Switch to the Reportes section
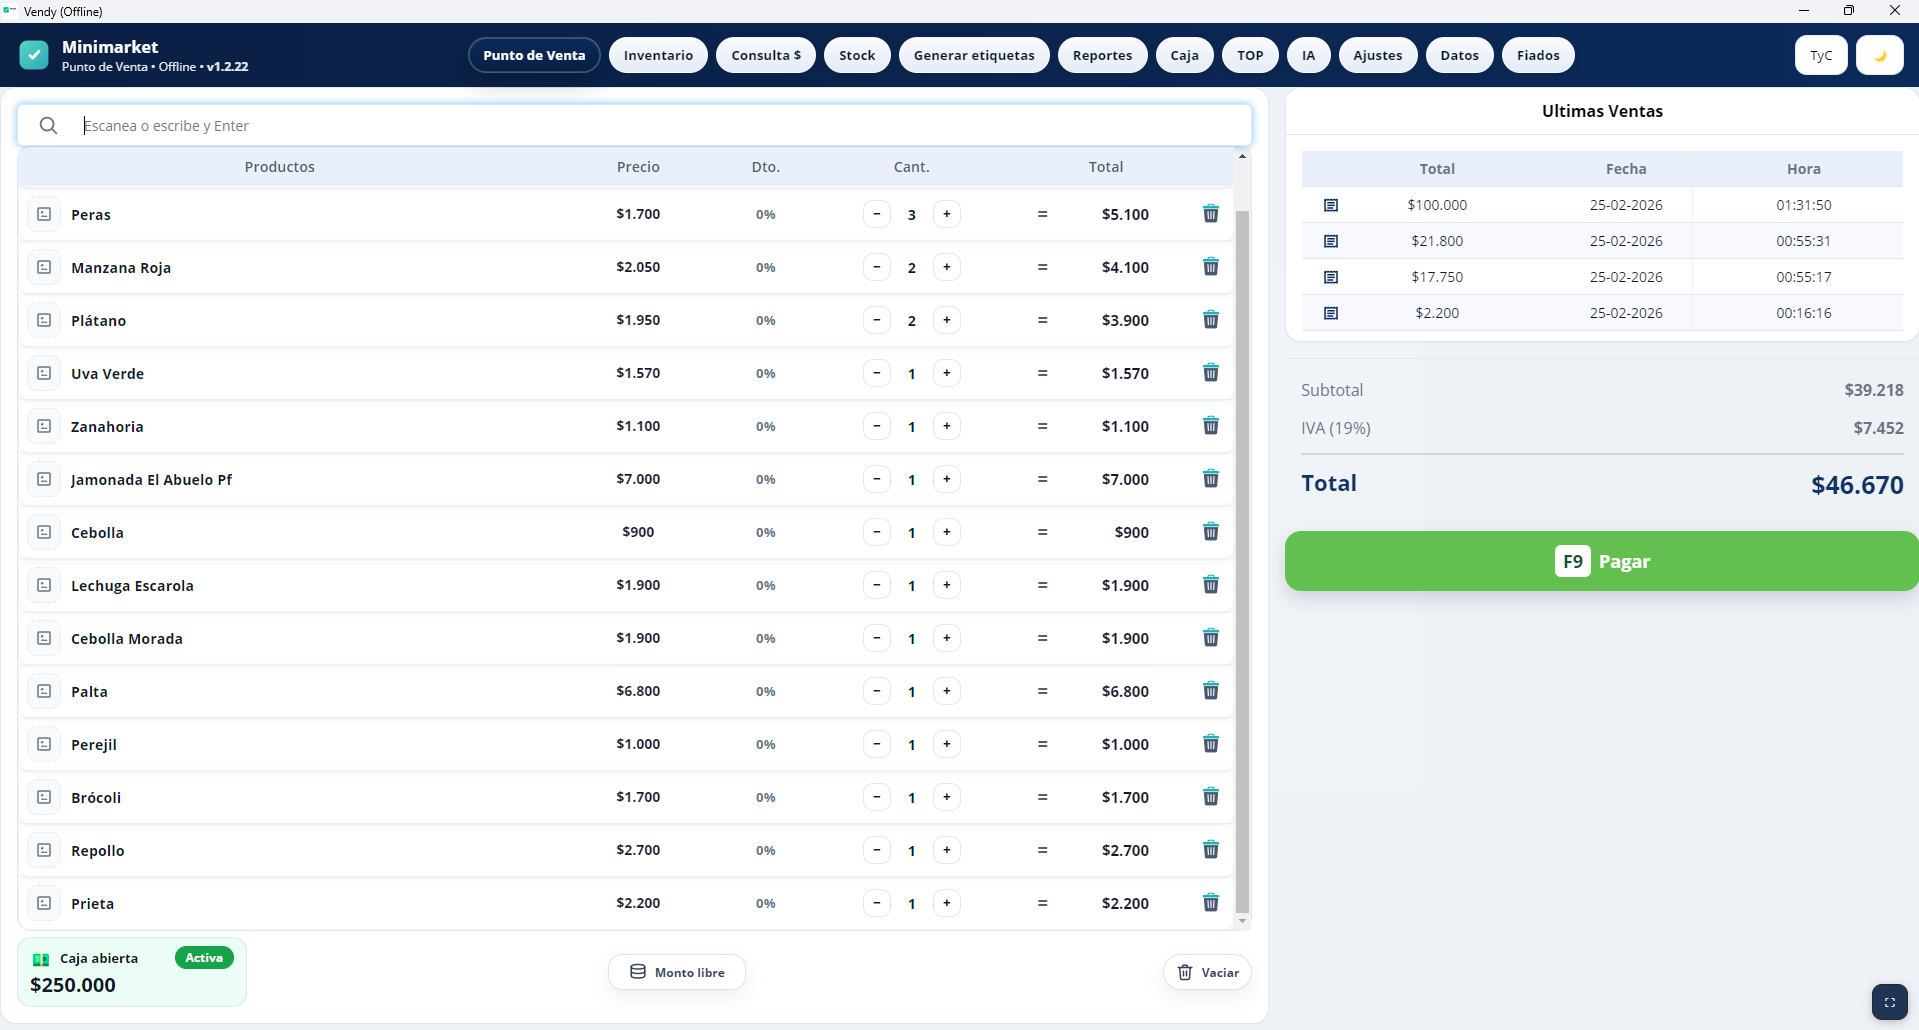The image size is (1919, 1030). [x=1102, y=56]
